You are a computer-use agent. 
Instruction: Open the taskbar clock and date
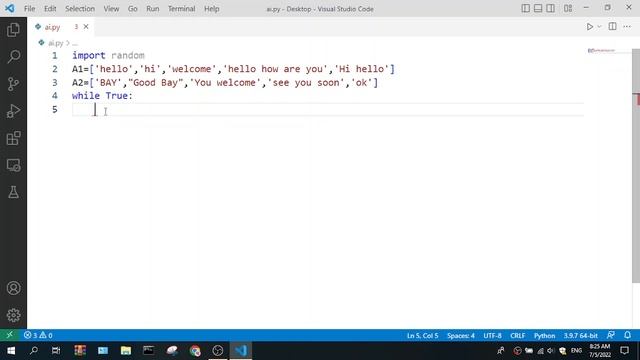click(600, 351)
